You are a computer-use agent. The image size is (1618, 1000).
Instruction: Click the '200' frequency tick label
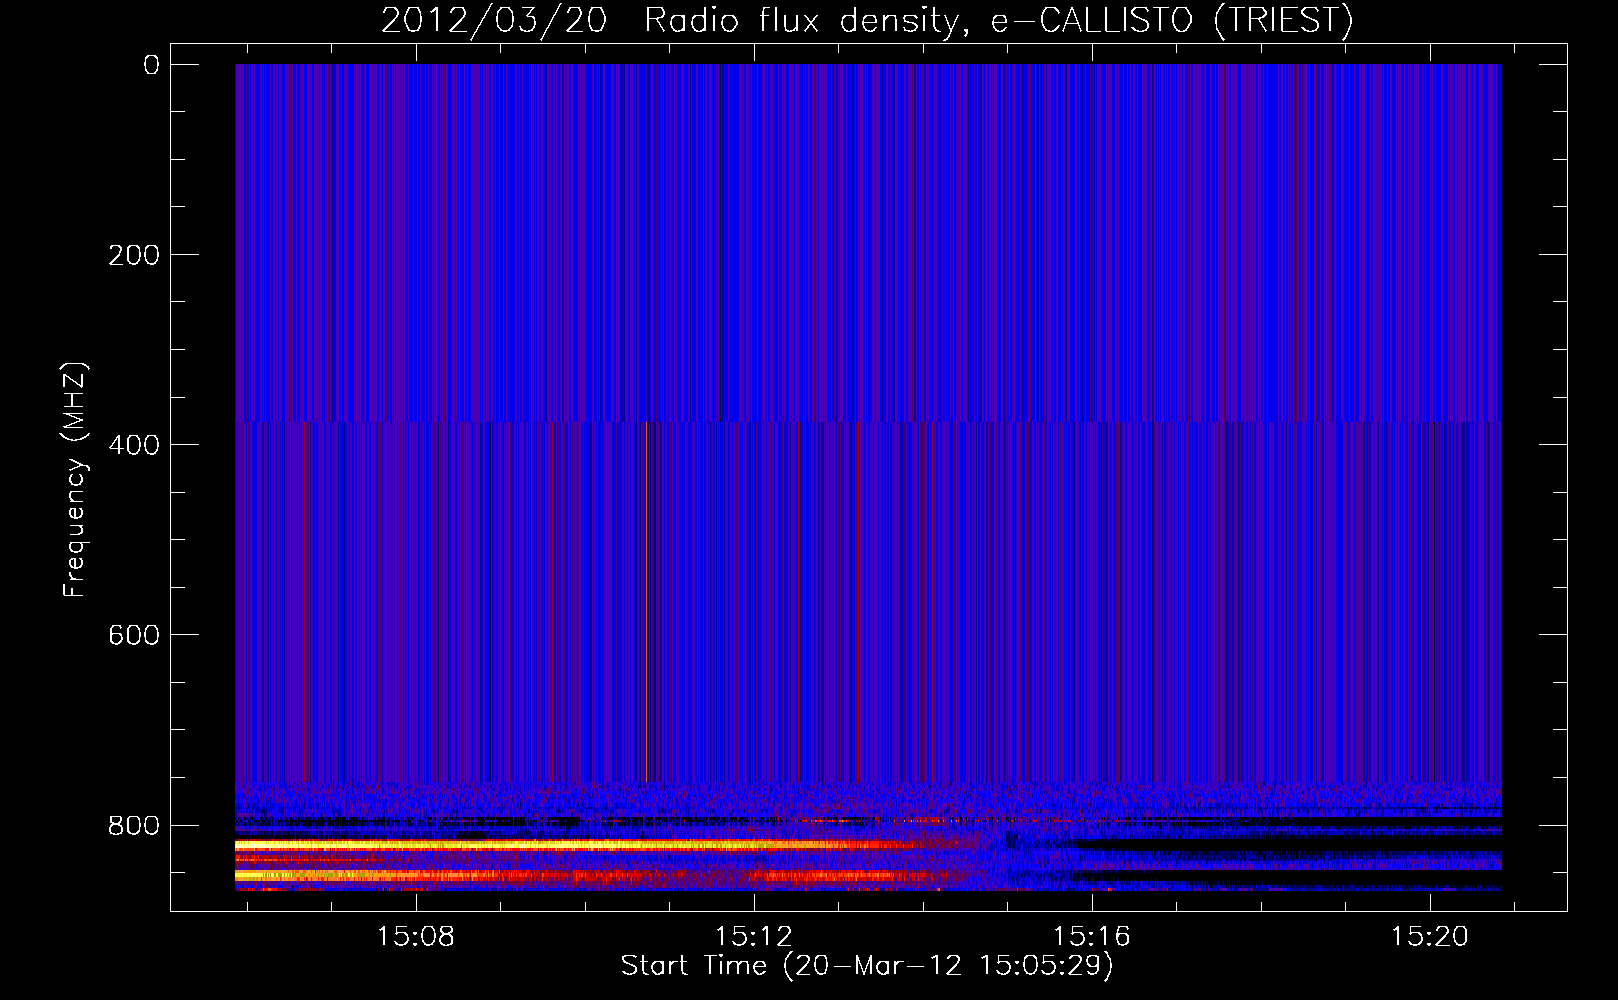(134, 255)
